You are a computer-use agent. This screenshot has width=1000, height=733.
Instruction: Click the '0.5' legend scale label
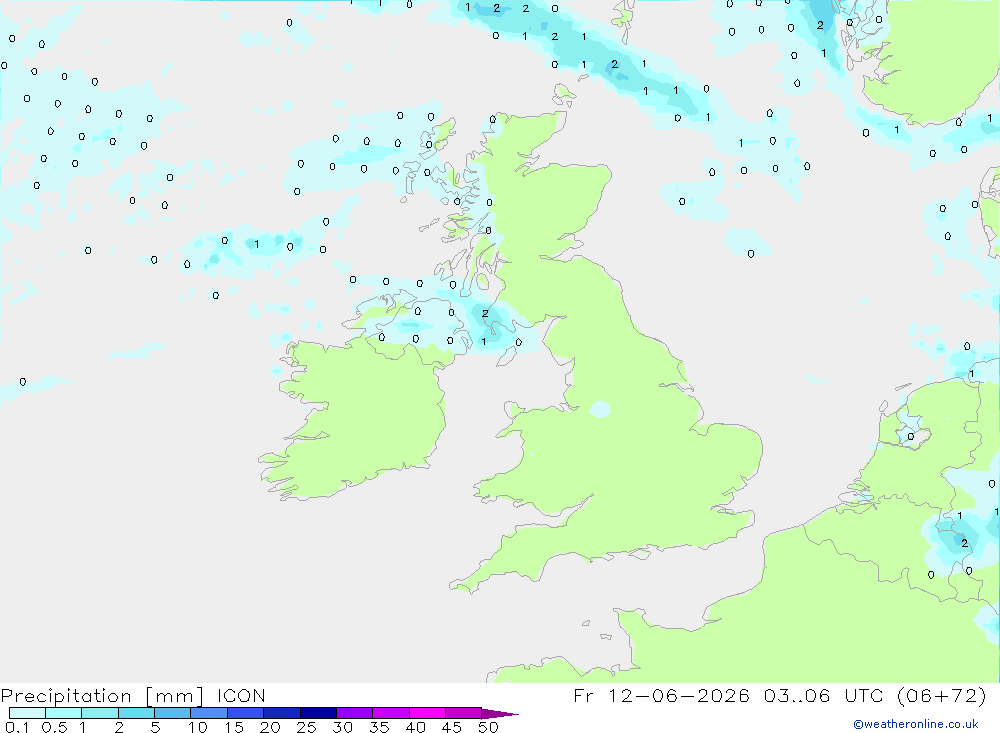[54, 727]
